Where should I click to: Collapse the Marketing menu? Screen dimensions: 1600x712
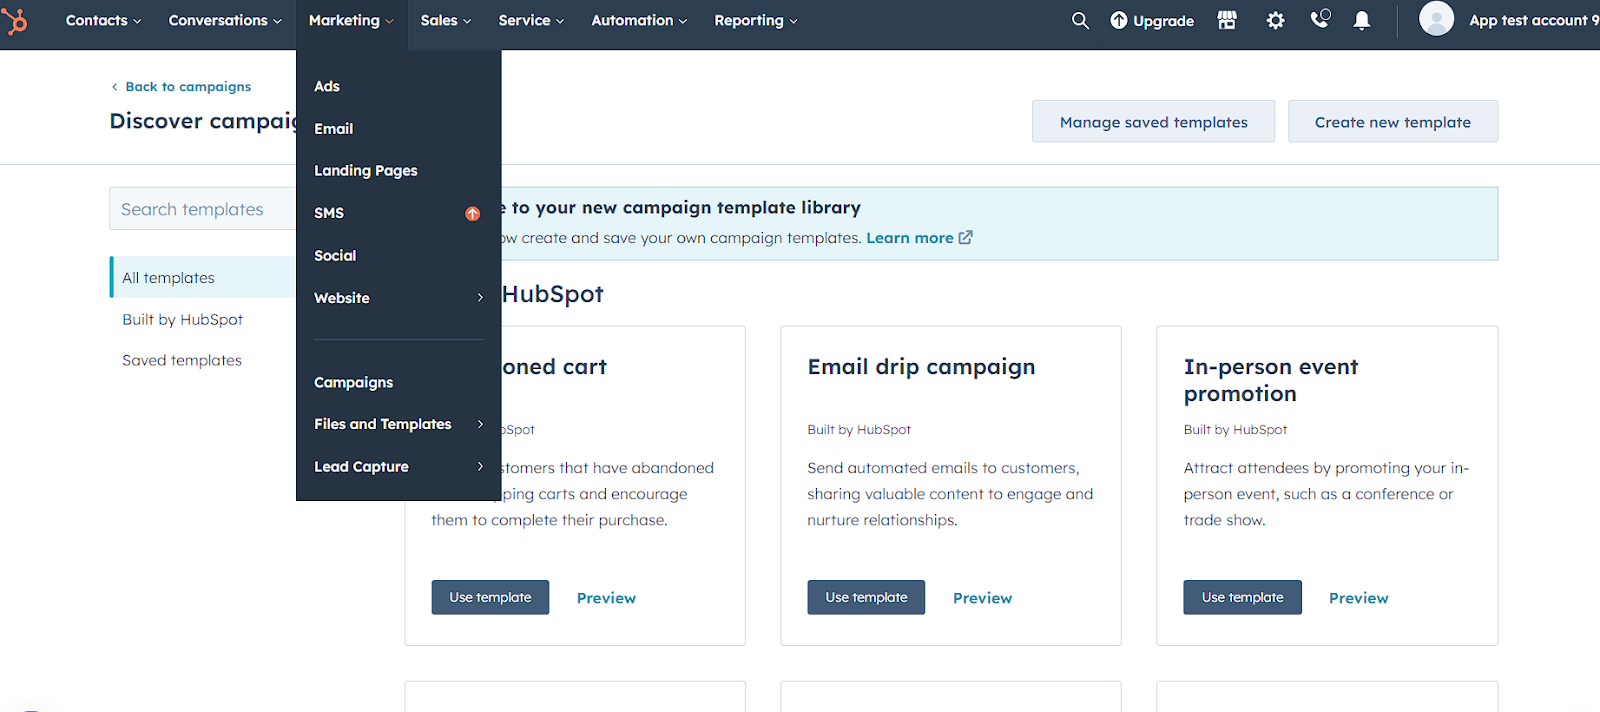(351, 20)
